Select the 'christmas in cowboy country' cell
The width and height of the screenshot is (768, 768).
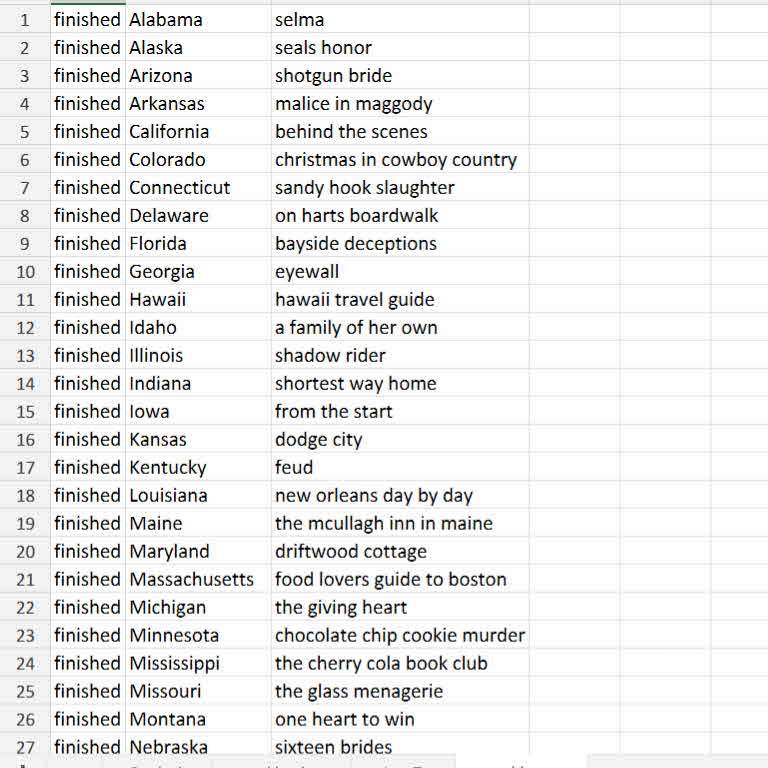[x=396, y=159]
